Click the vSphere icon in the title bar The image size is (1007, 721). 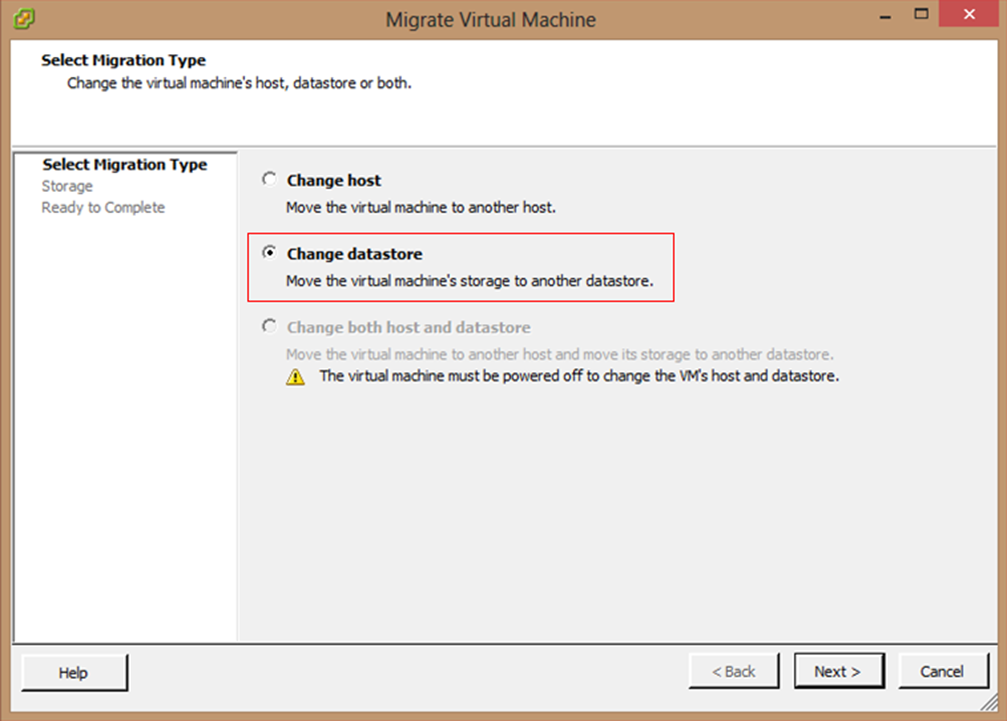tap(26, 19)
